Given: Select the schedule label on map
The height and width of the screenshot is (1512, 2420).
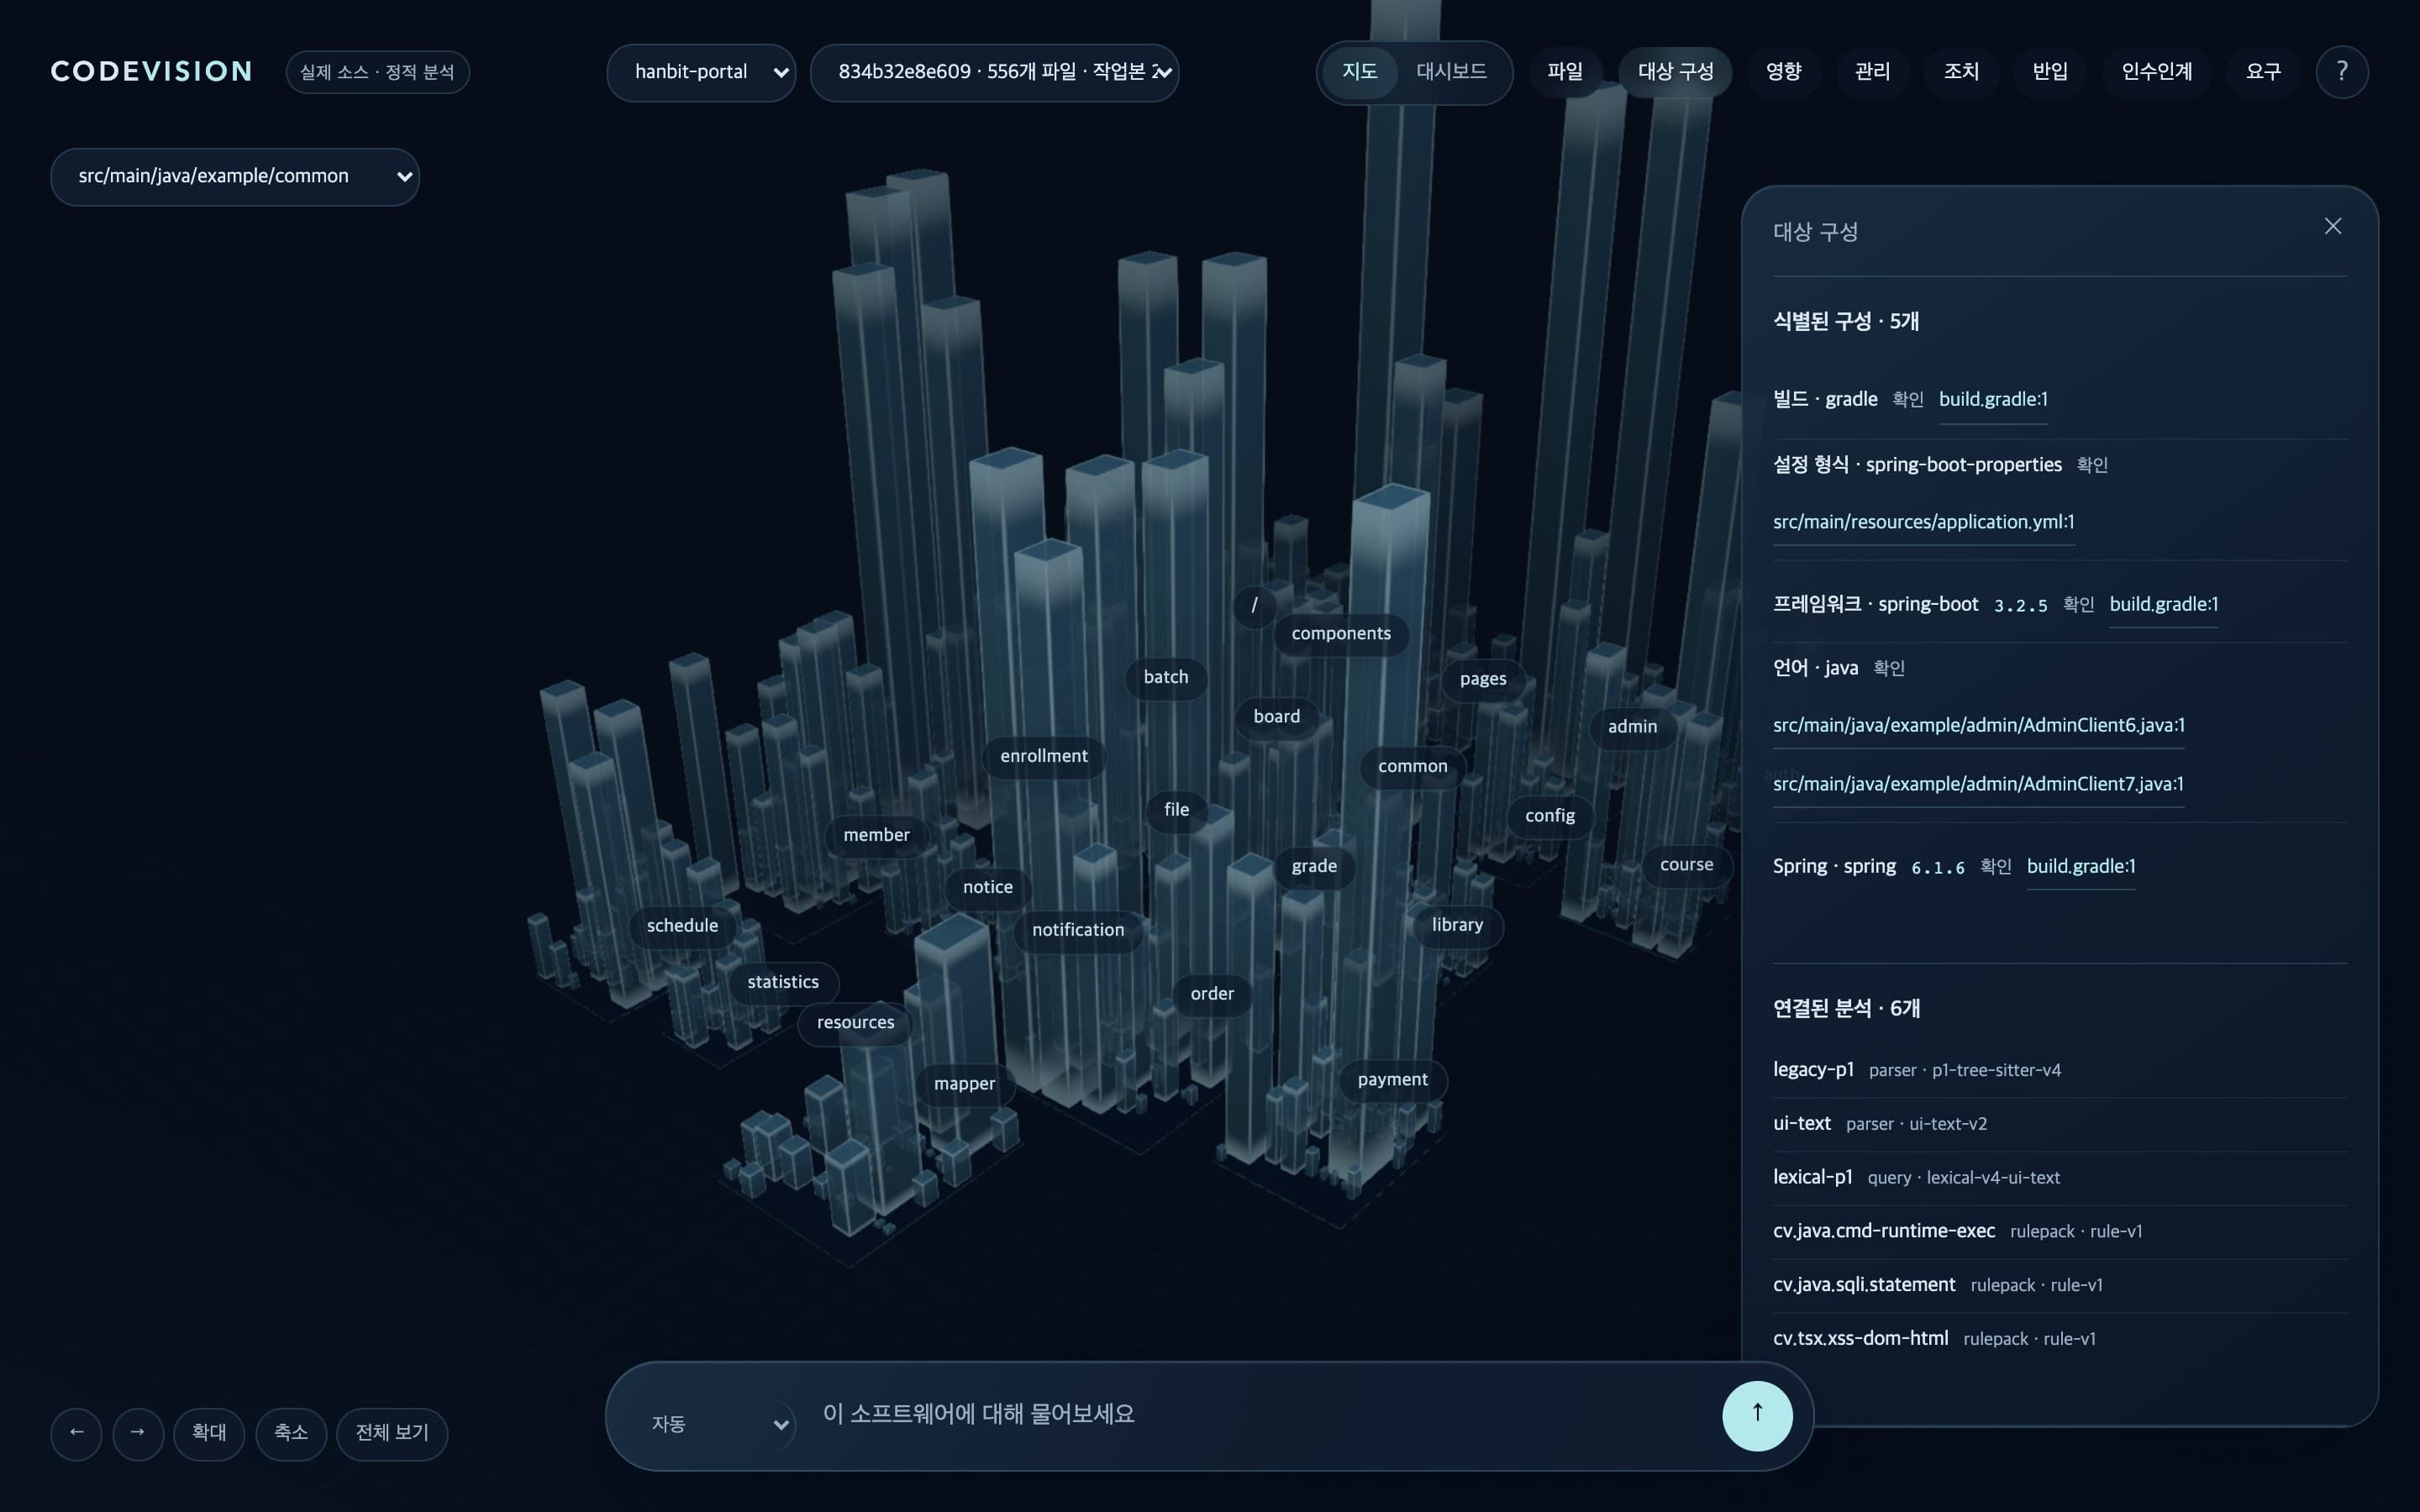Looking at the screenshot, I should [x=682, y=926].
